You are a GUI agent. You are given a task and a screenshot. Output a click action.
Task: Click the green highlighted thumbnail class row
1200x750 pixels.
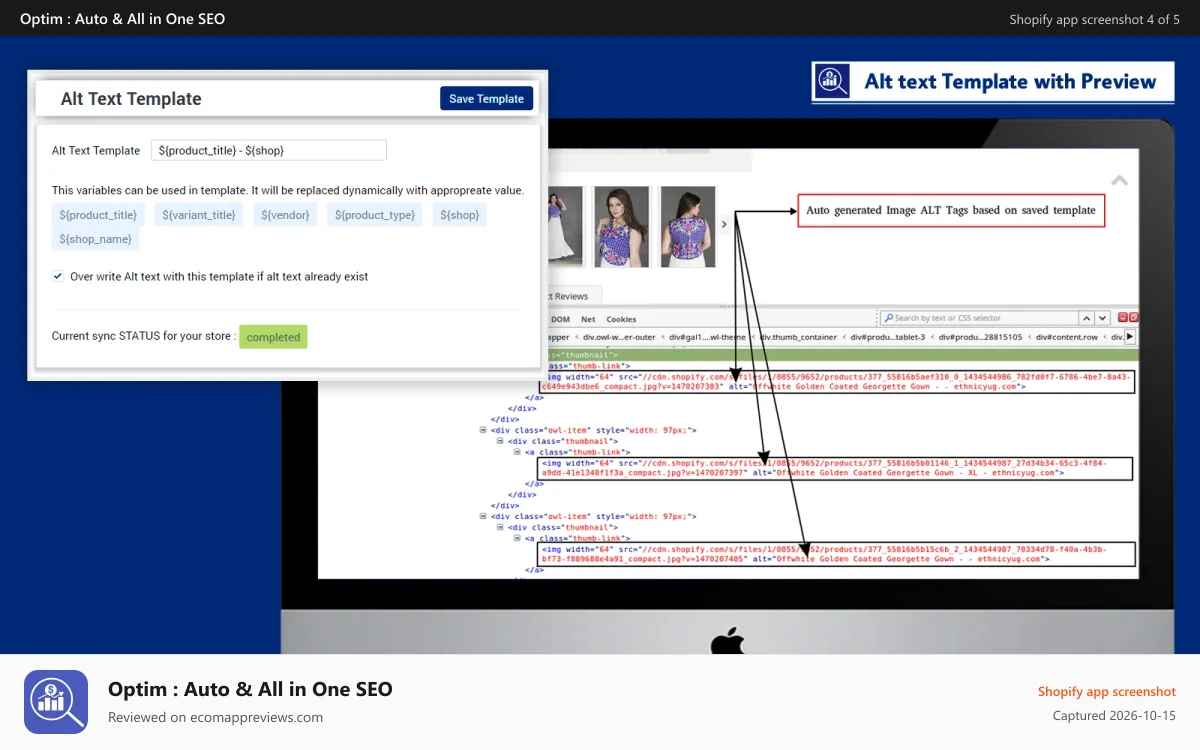(x=843, y=354)
